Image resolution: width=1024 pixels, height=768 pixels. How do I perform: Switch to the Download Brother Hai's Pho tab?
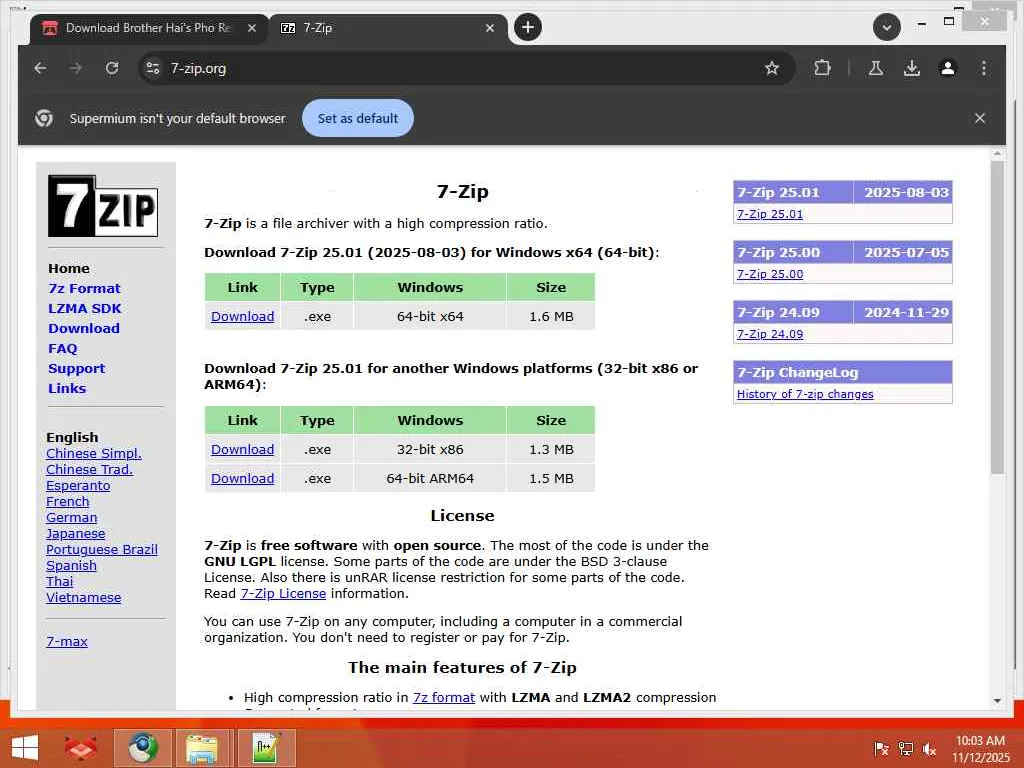(149, 28)
